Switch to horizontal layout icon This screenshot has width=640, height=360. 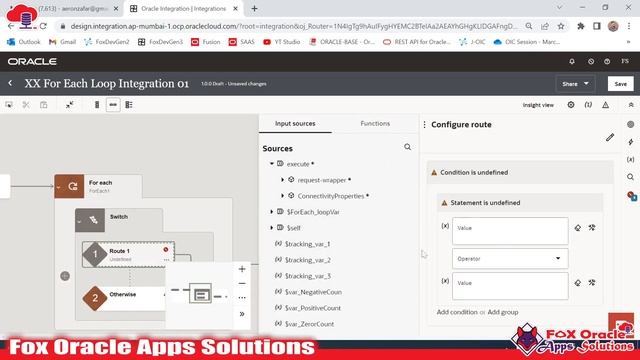pyautogui.click(x=113, y=105)
